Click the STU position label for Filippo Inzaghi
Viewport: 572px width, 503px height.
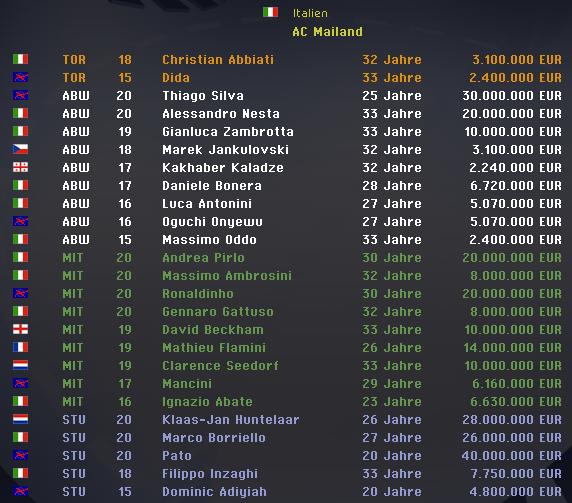tap(74, 473)
